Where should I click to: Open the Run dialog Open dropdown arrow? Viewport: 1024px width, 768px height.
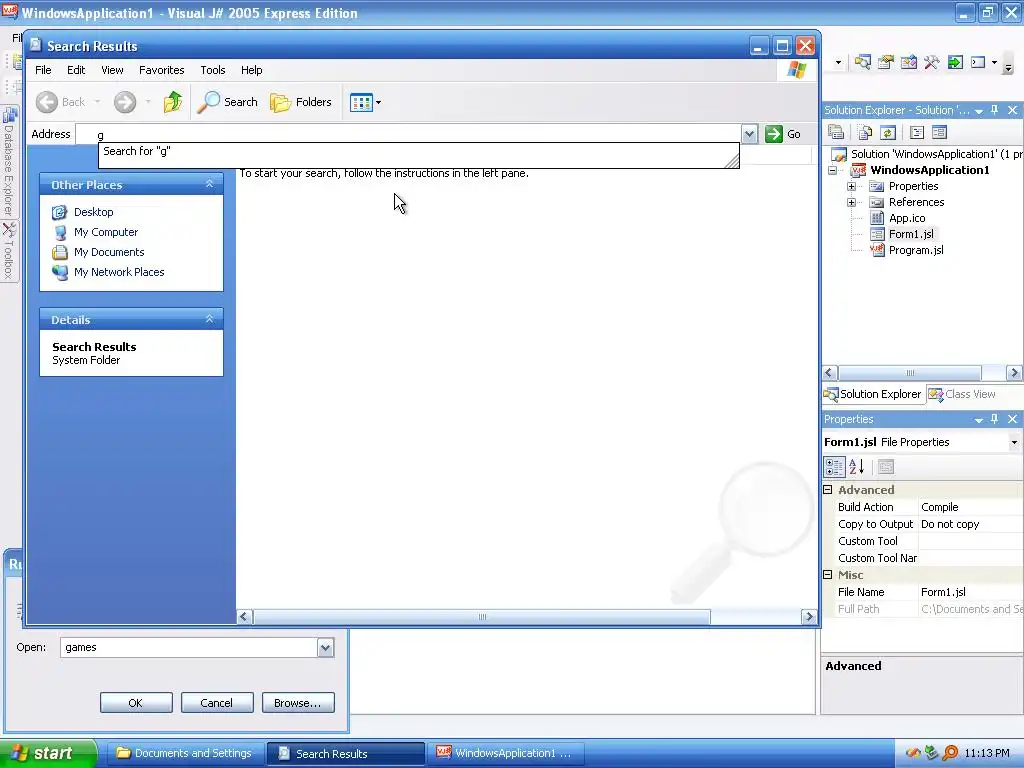[x=325, y=647]
